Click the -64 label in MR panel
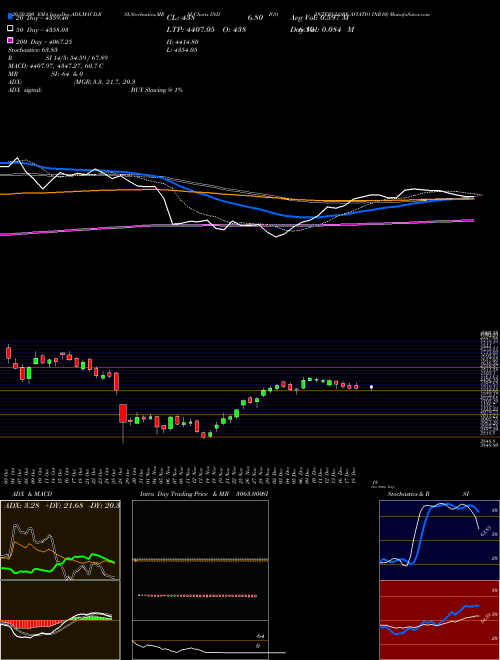 coord(258,636)
